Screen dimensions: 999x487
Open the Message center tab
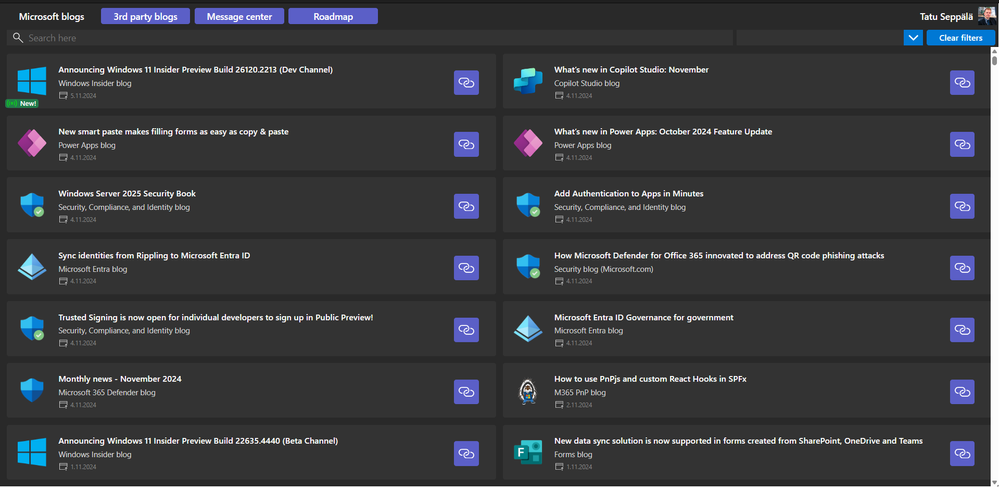point(239,17)
